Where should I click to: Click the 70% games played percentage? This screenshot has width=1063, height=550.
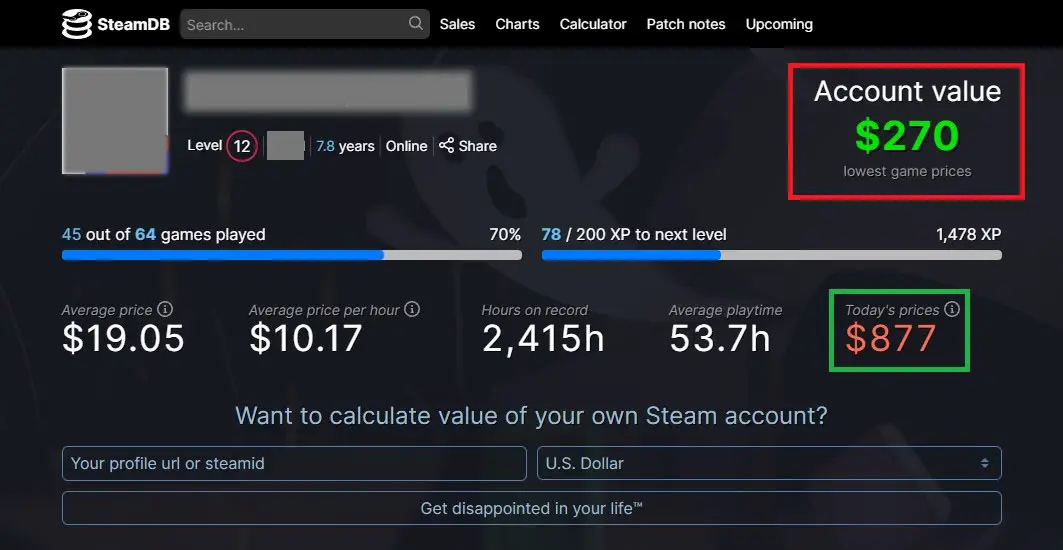pyautogui.click(x=505, y=235)
